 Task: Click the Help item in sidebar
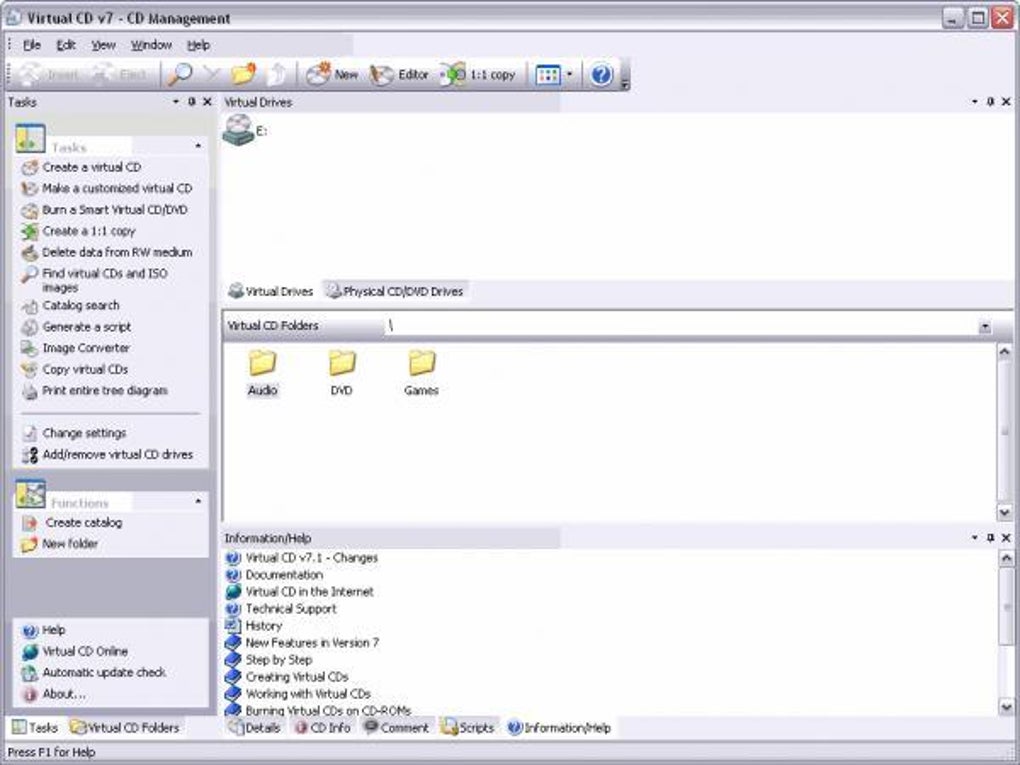53,630
